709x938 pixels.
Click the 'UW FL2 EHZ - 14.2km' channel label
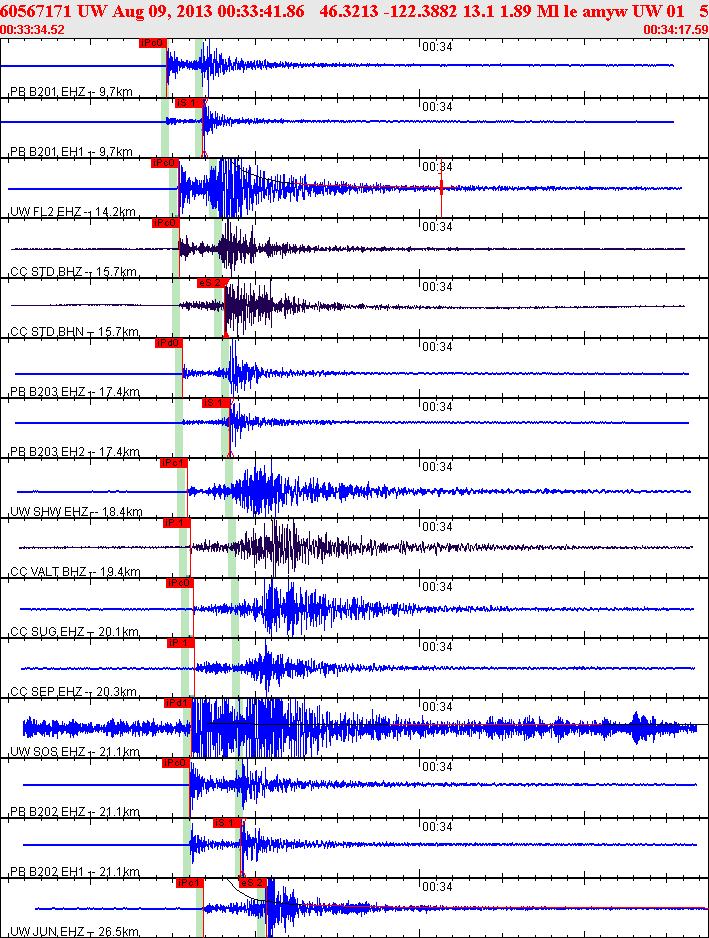(73, 212)
